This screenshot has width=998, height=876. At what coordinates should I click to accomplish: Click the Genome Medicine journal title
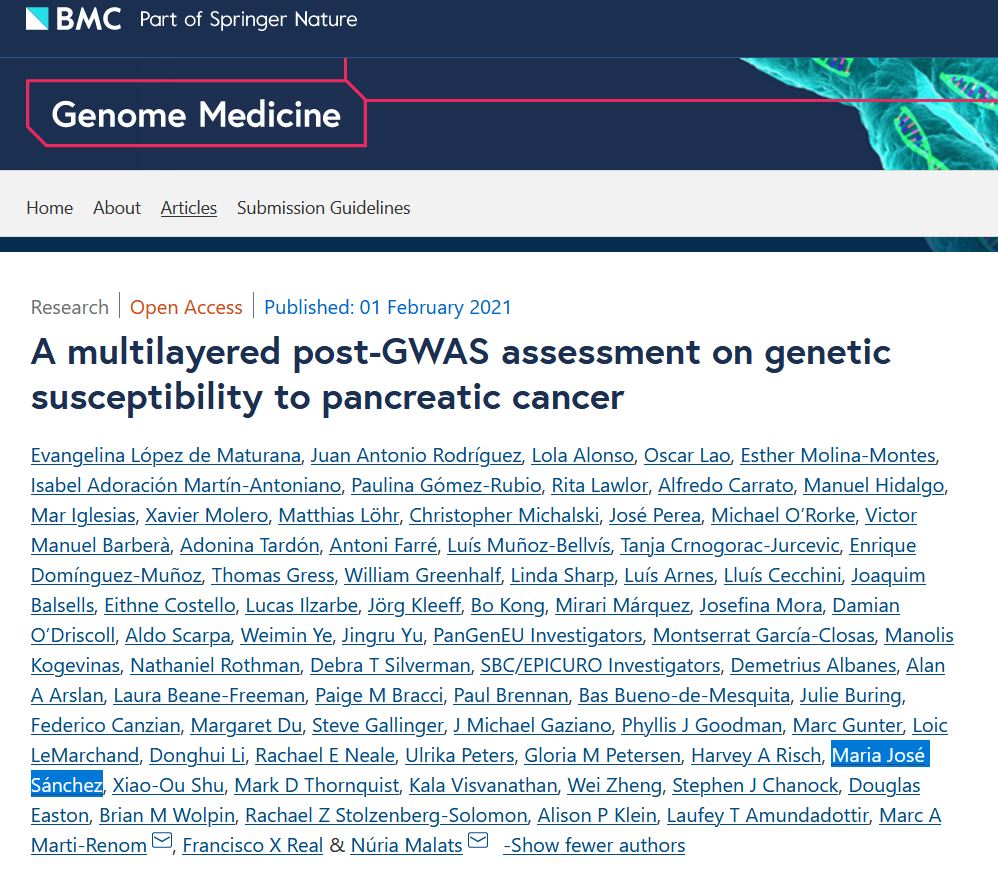point(196,115)
